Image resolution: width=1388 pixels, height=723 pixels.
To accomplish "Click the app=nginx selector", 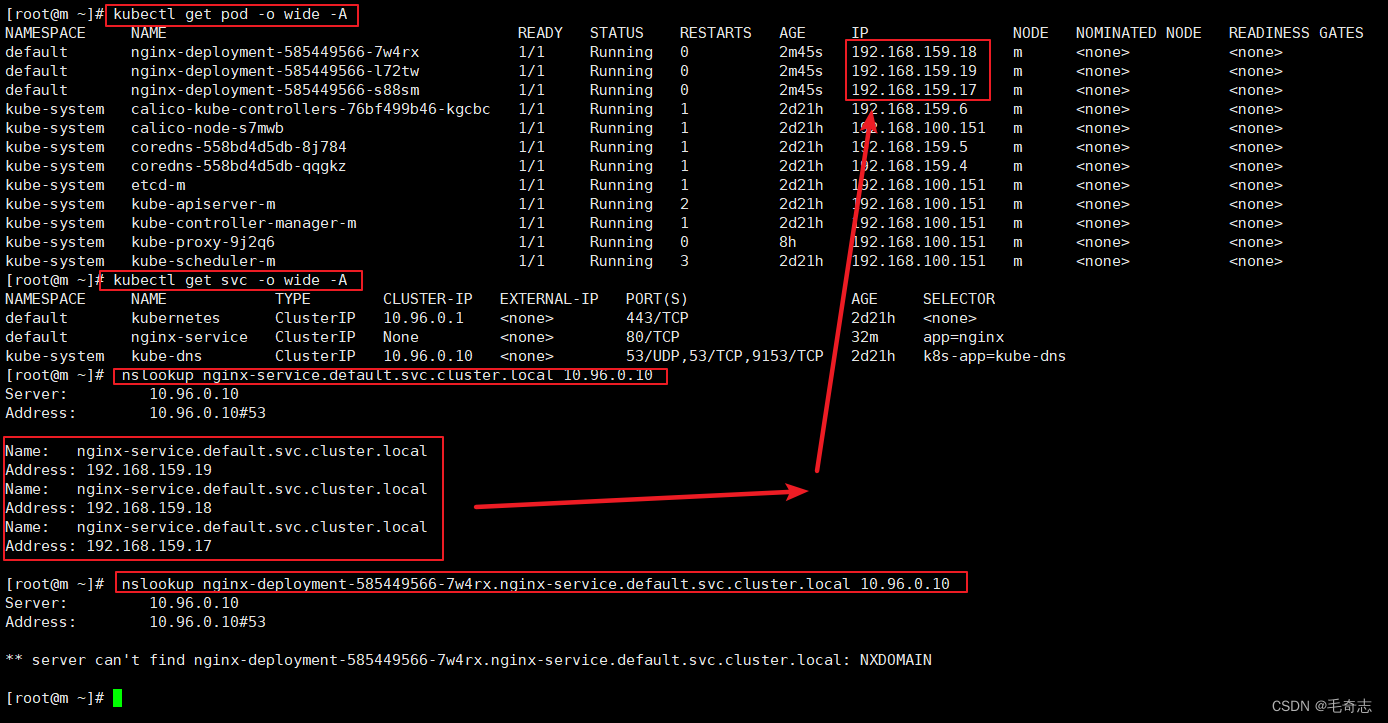I will tap(963, 337).
